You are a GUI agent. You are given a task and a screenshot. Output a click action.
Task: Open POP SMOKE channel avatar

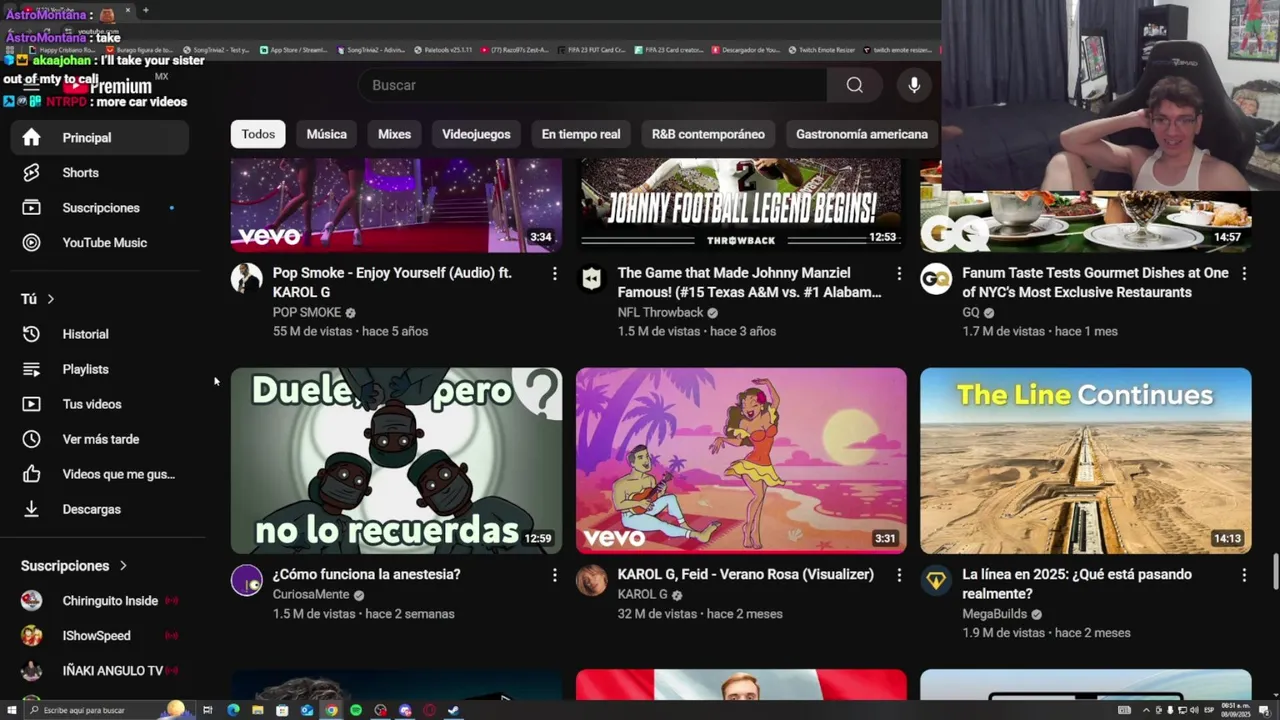point(247,279)
